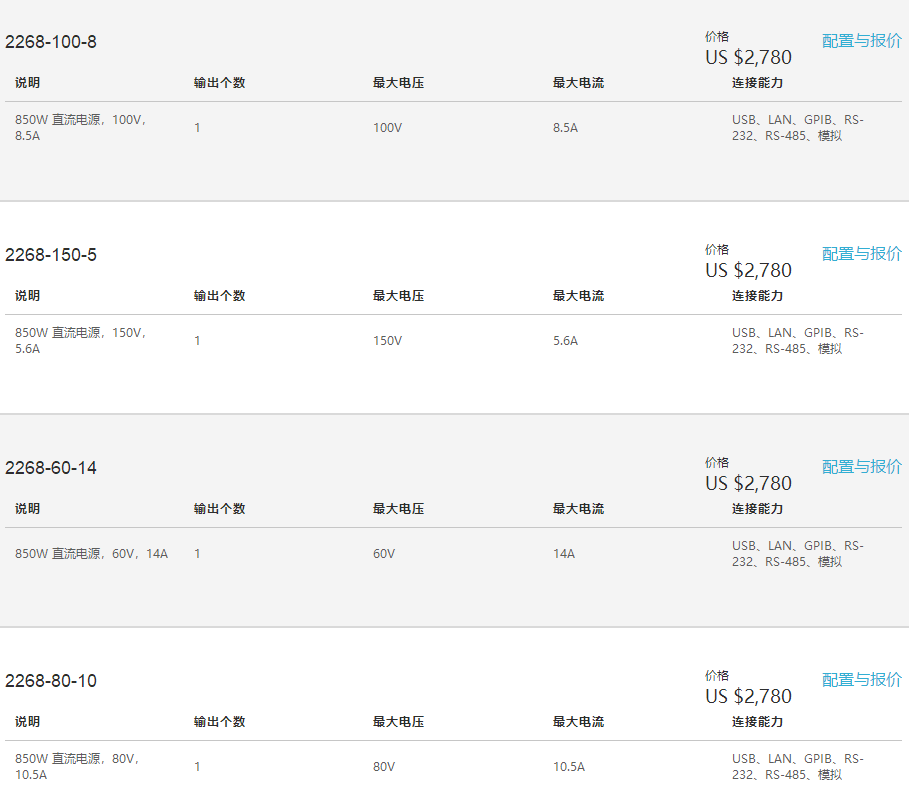Click the 850W 直流电源, 60V, 14A description

92,554
